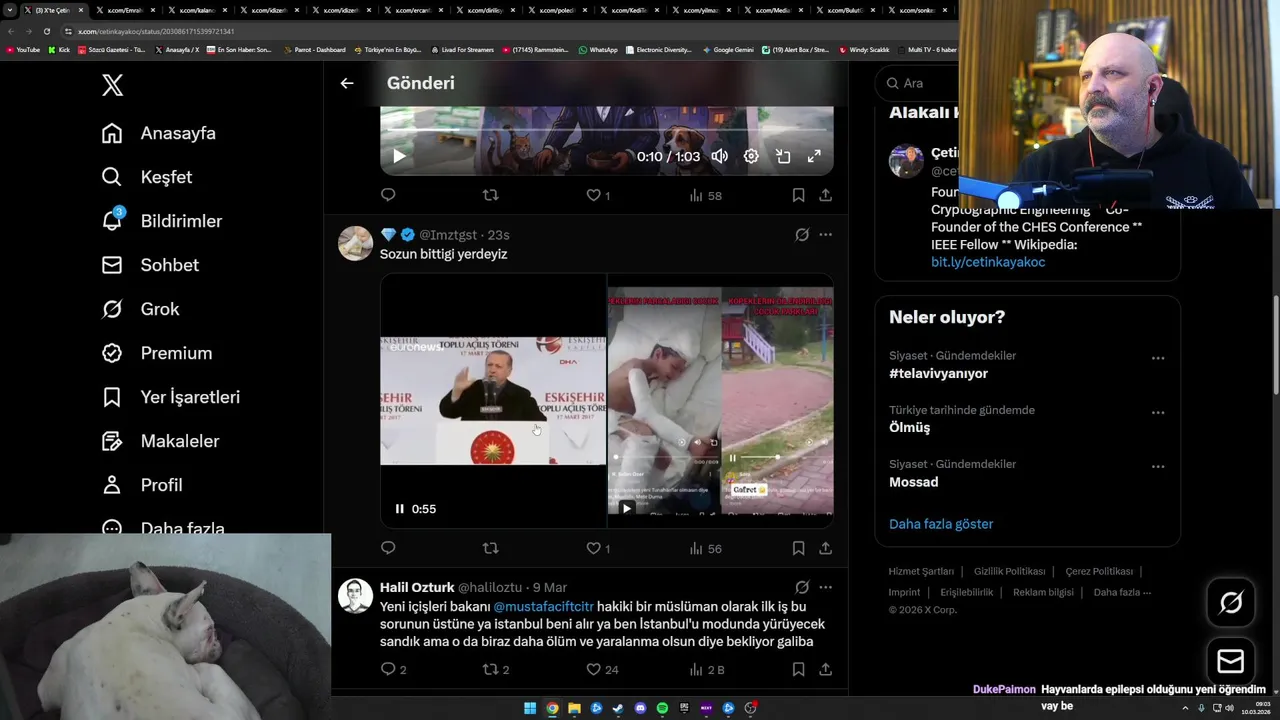The image size is (1280, 720).
Task: Open floating messages envelope button
Action: tap(1231, 661)
